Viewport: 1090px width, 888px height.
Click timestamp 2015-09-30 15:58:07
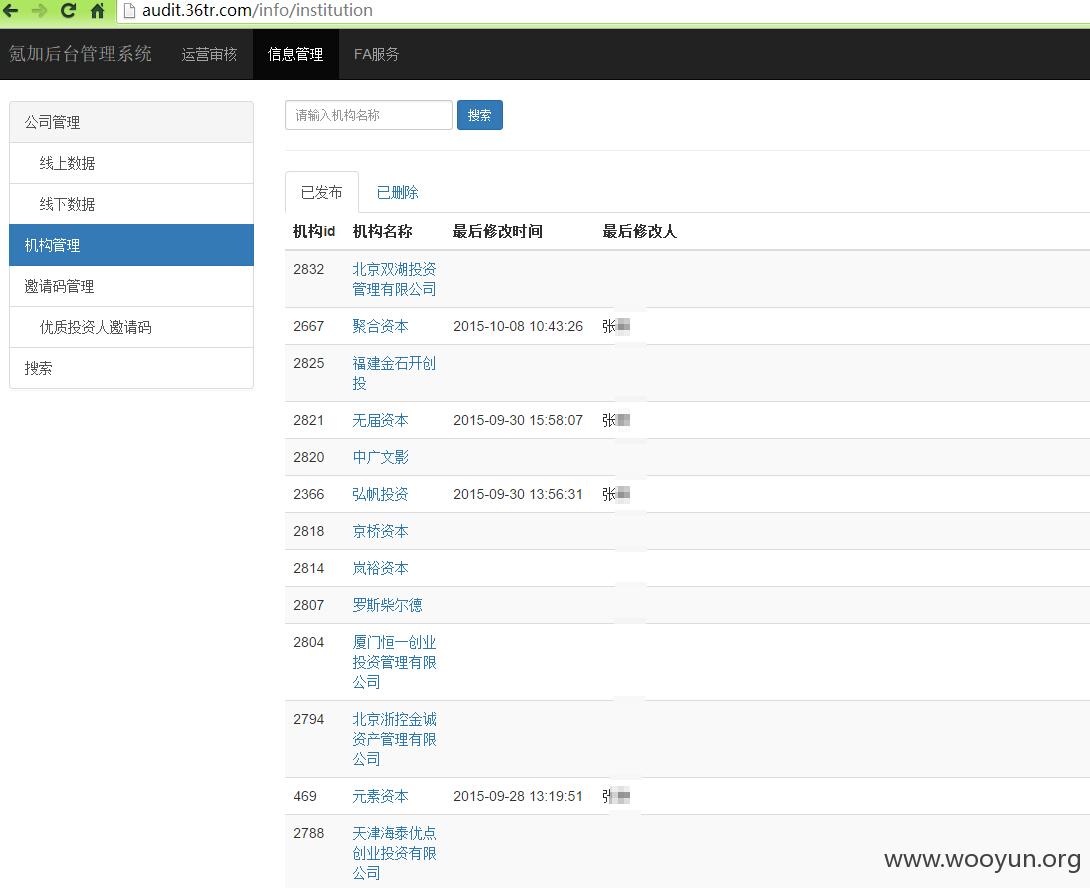coord(518,420)
